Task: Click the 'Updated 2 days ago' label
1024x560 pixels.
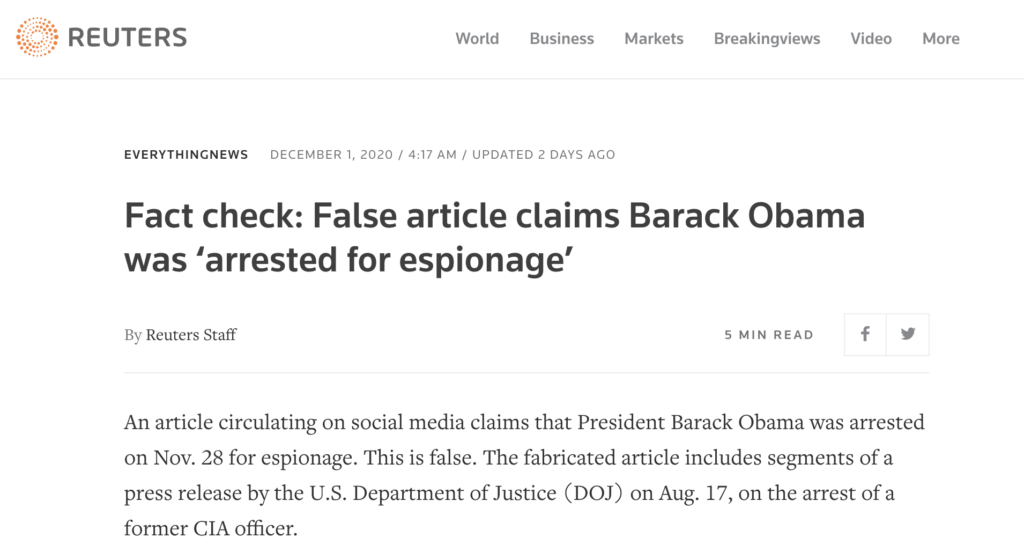Action: pyautogui.click(x=543, y=155)
